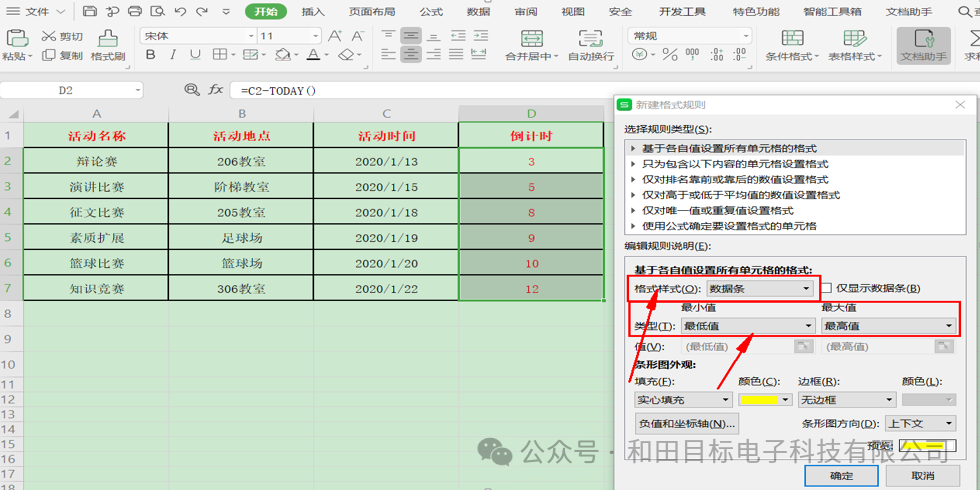Open the 填充 dropdown (实心填充)

pyautogui.click(x=683, y=399)
